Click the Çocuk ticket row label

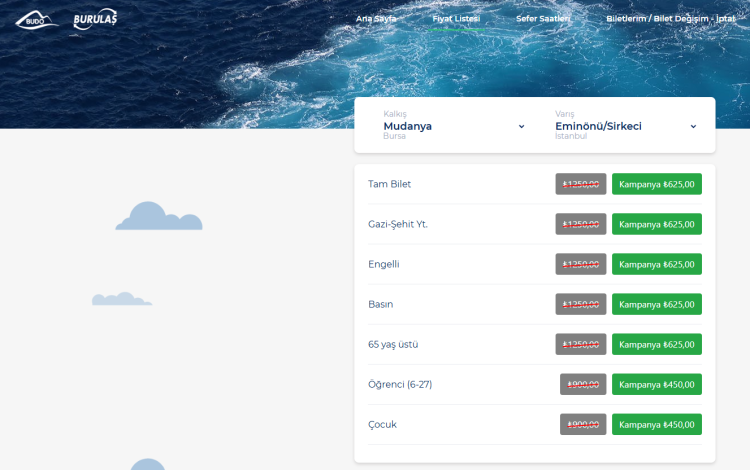[x=383, y=424]
